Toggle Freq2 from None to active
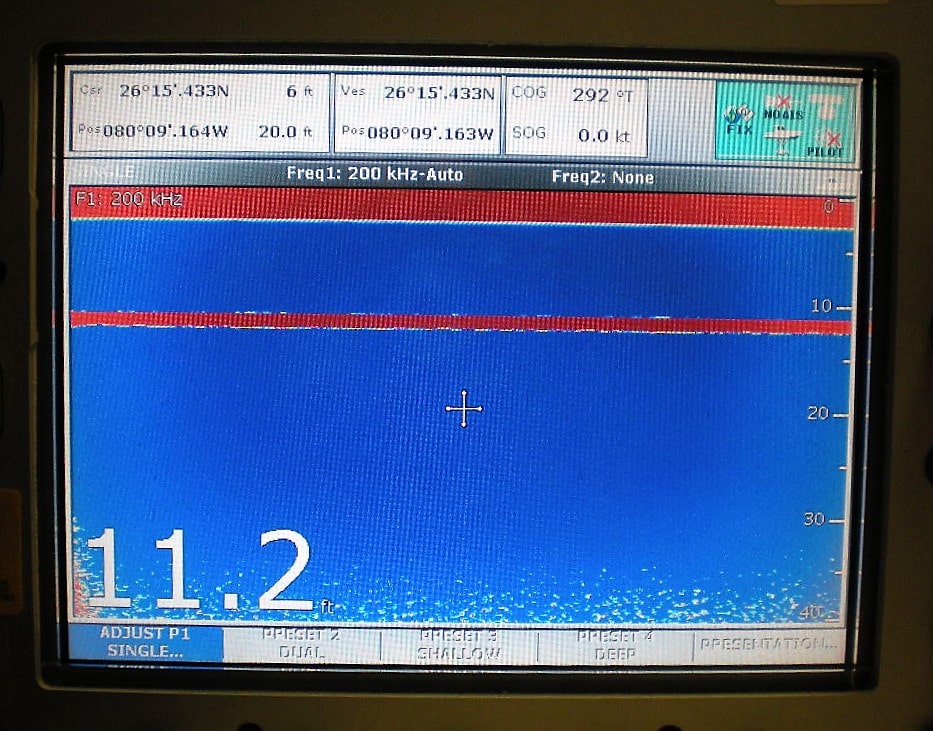 [604, 175]
